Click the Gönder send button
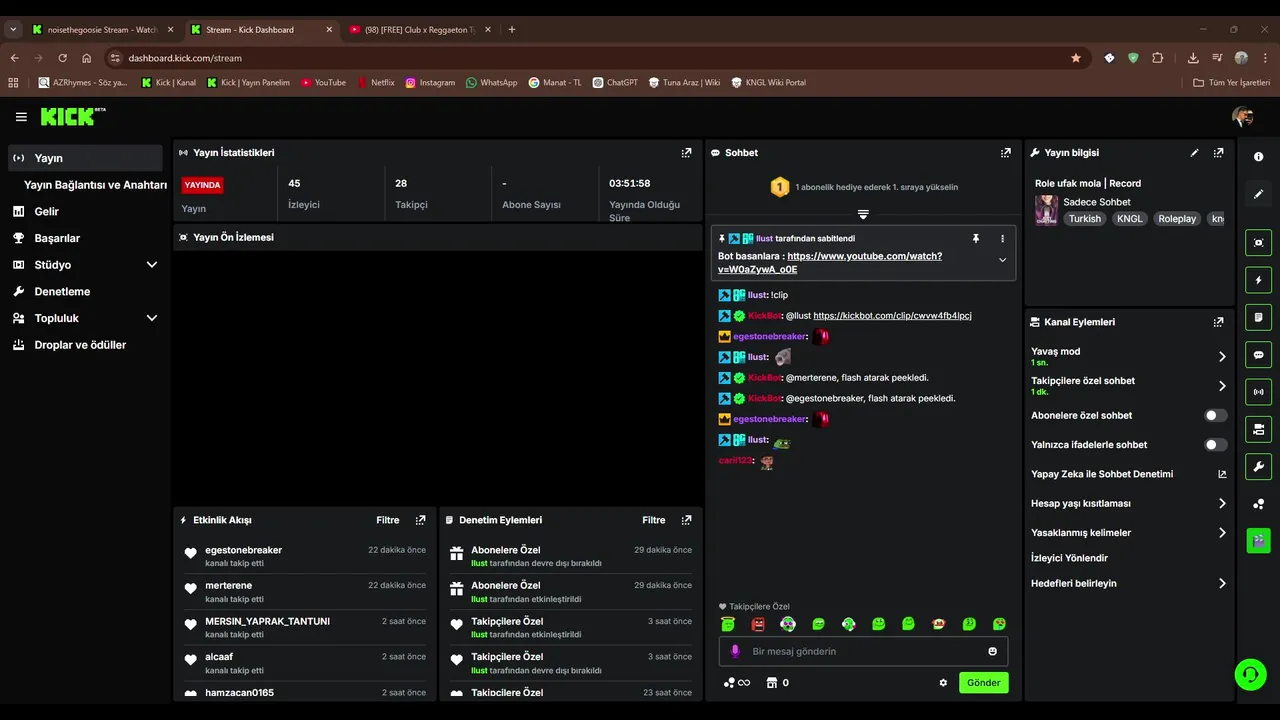Screen dimensions: 1280x720 point(983,683)
